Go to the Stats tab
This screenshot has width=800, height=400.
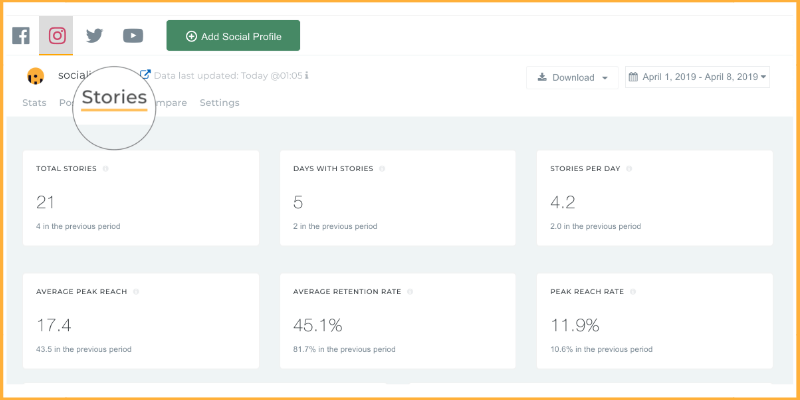34,103
